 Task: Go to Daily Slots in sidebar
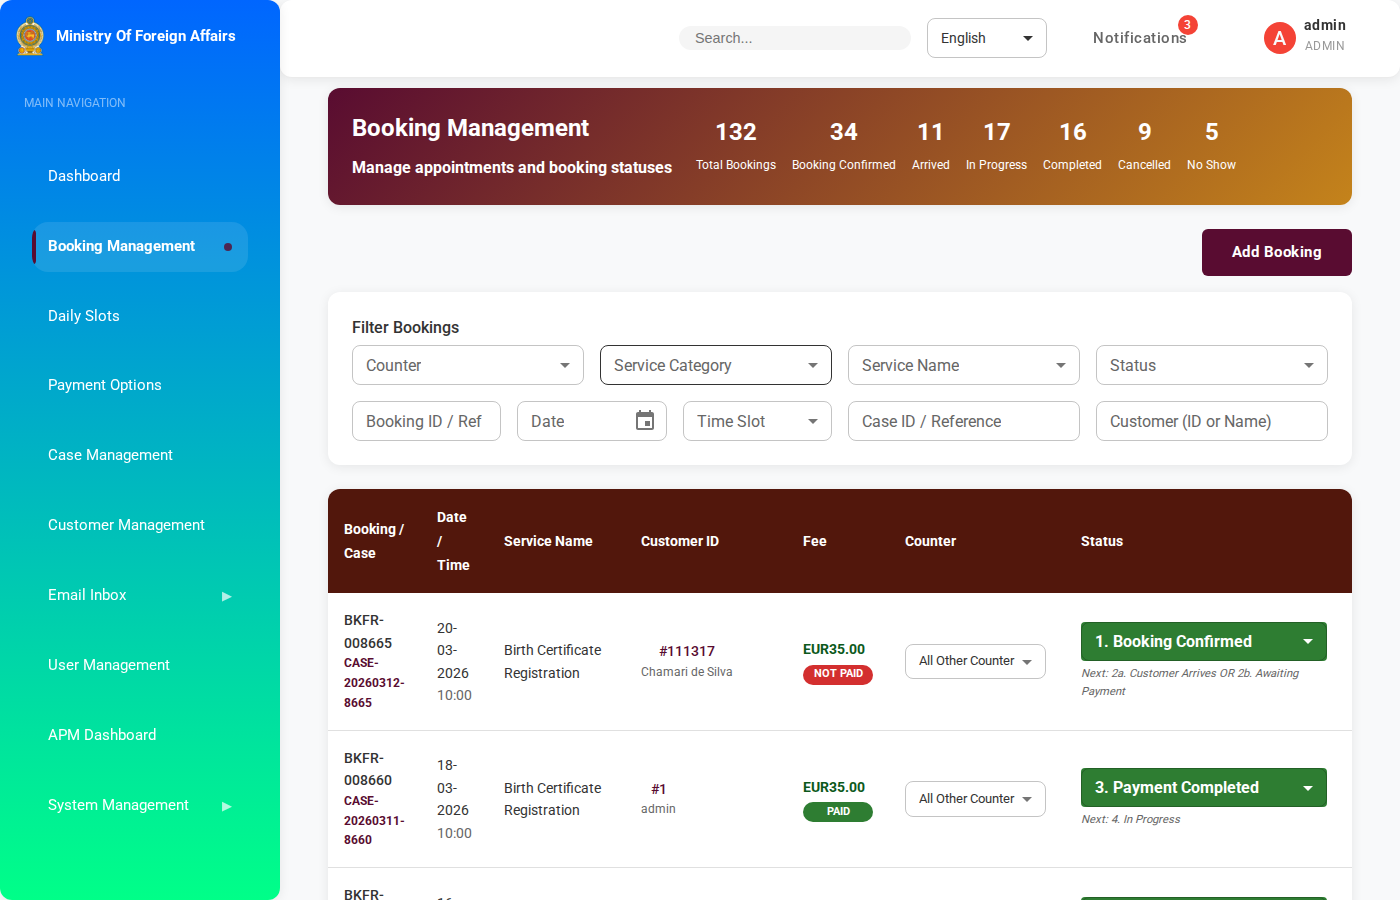click(84, 316)
